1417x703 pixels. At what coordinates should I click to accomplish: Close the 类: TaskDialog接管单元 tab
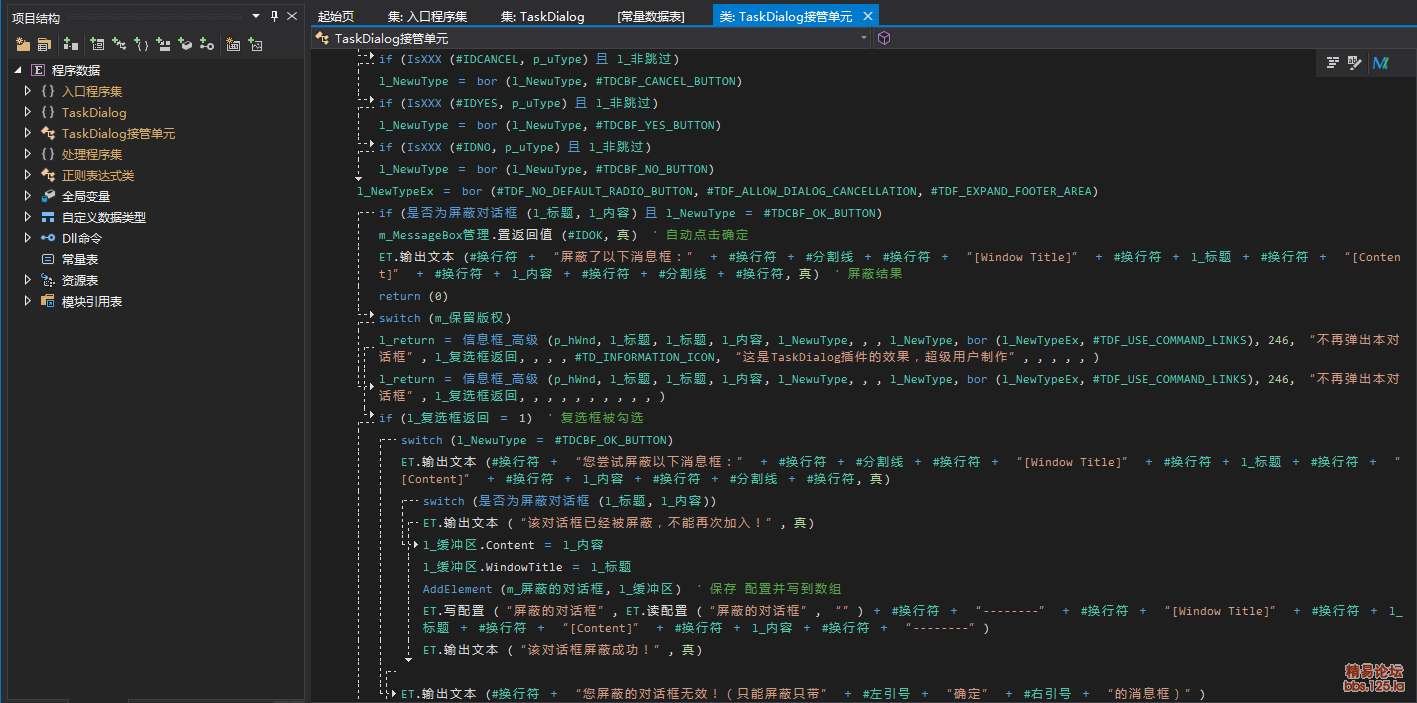(867, 16)
